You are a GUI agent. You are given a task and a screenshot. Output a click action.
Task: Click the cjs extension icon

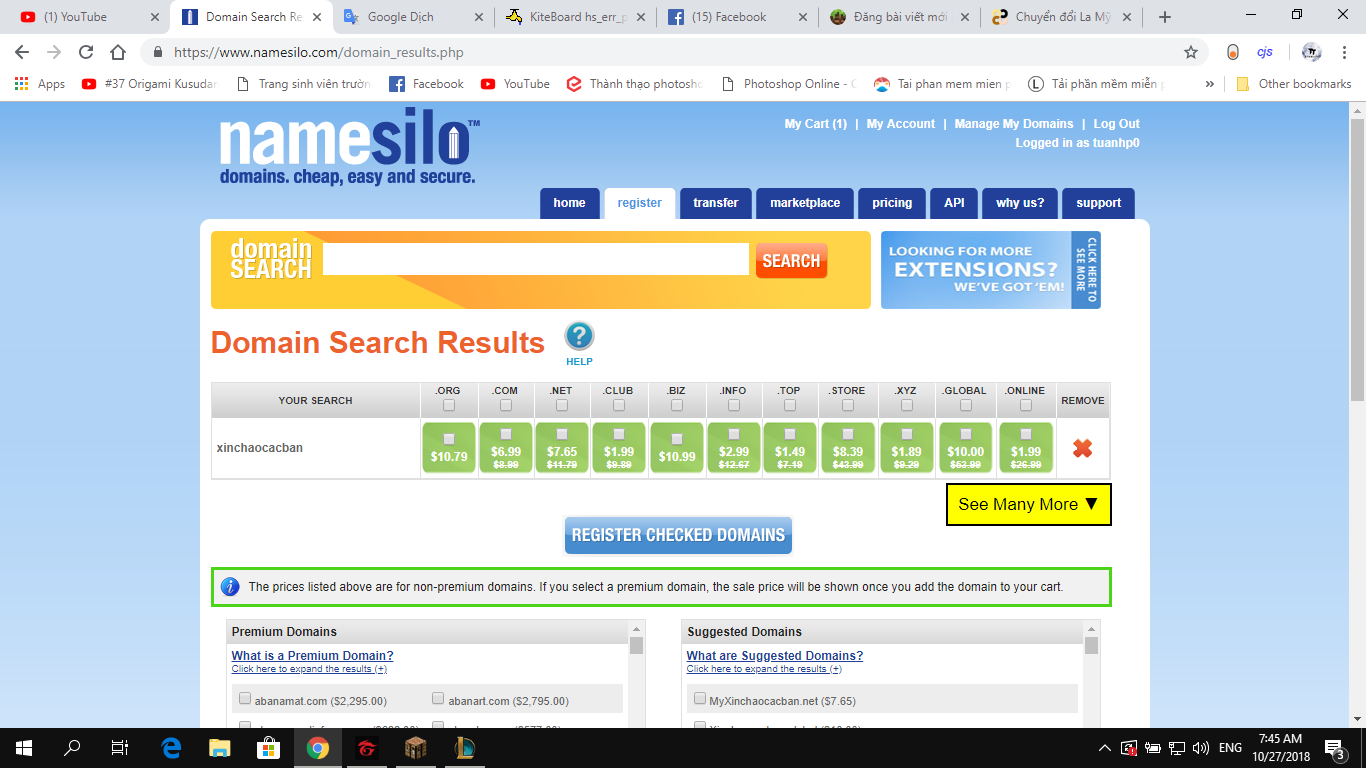(x=1265, y=52)
